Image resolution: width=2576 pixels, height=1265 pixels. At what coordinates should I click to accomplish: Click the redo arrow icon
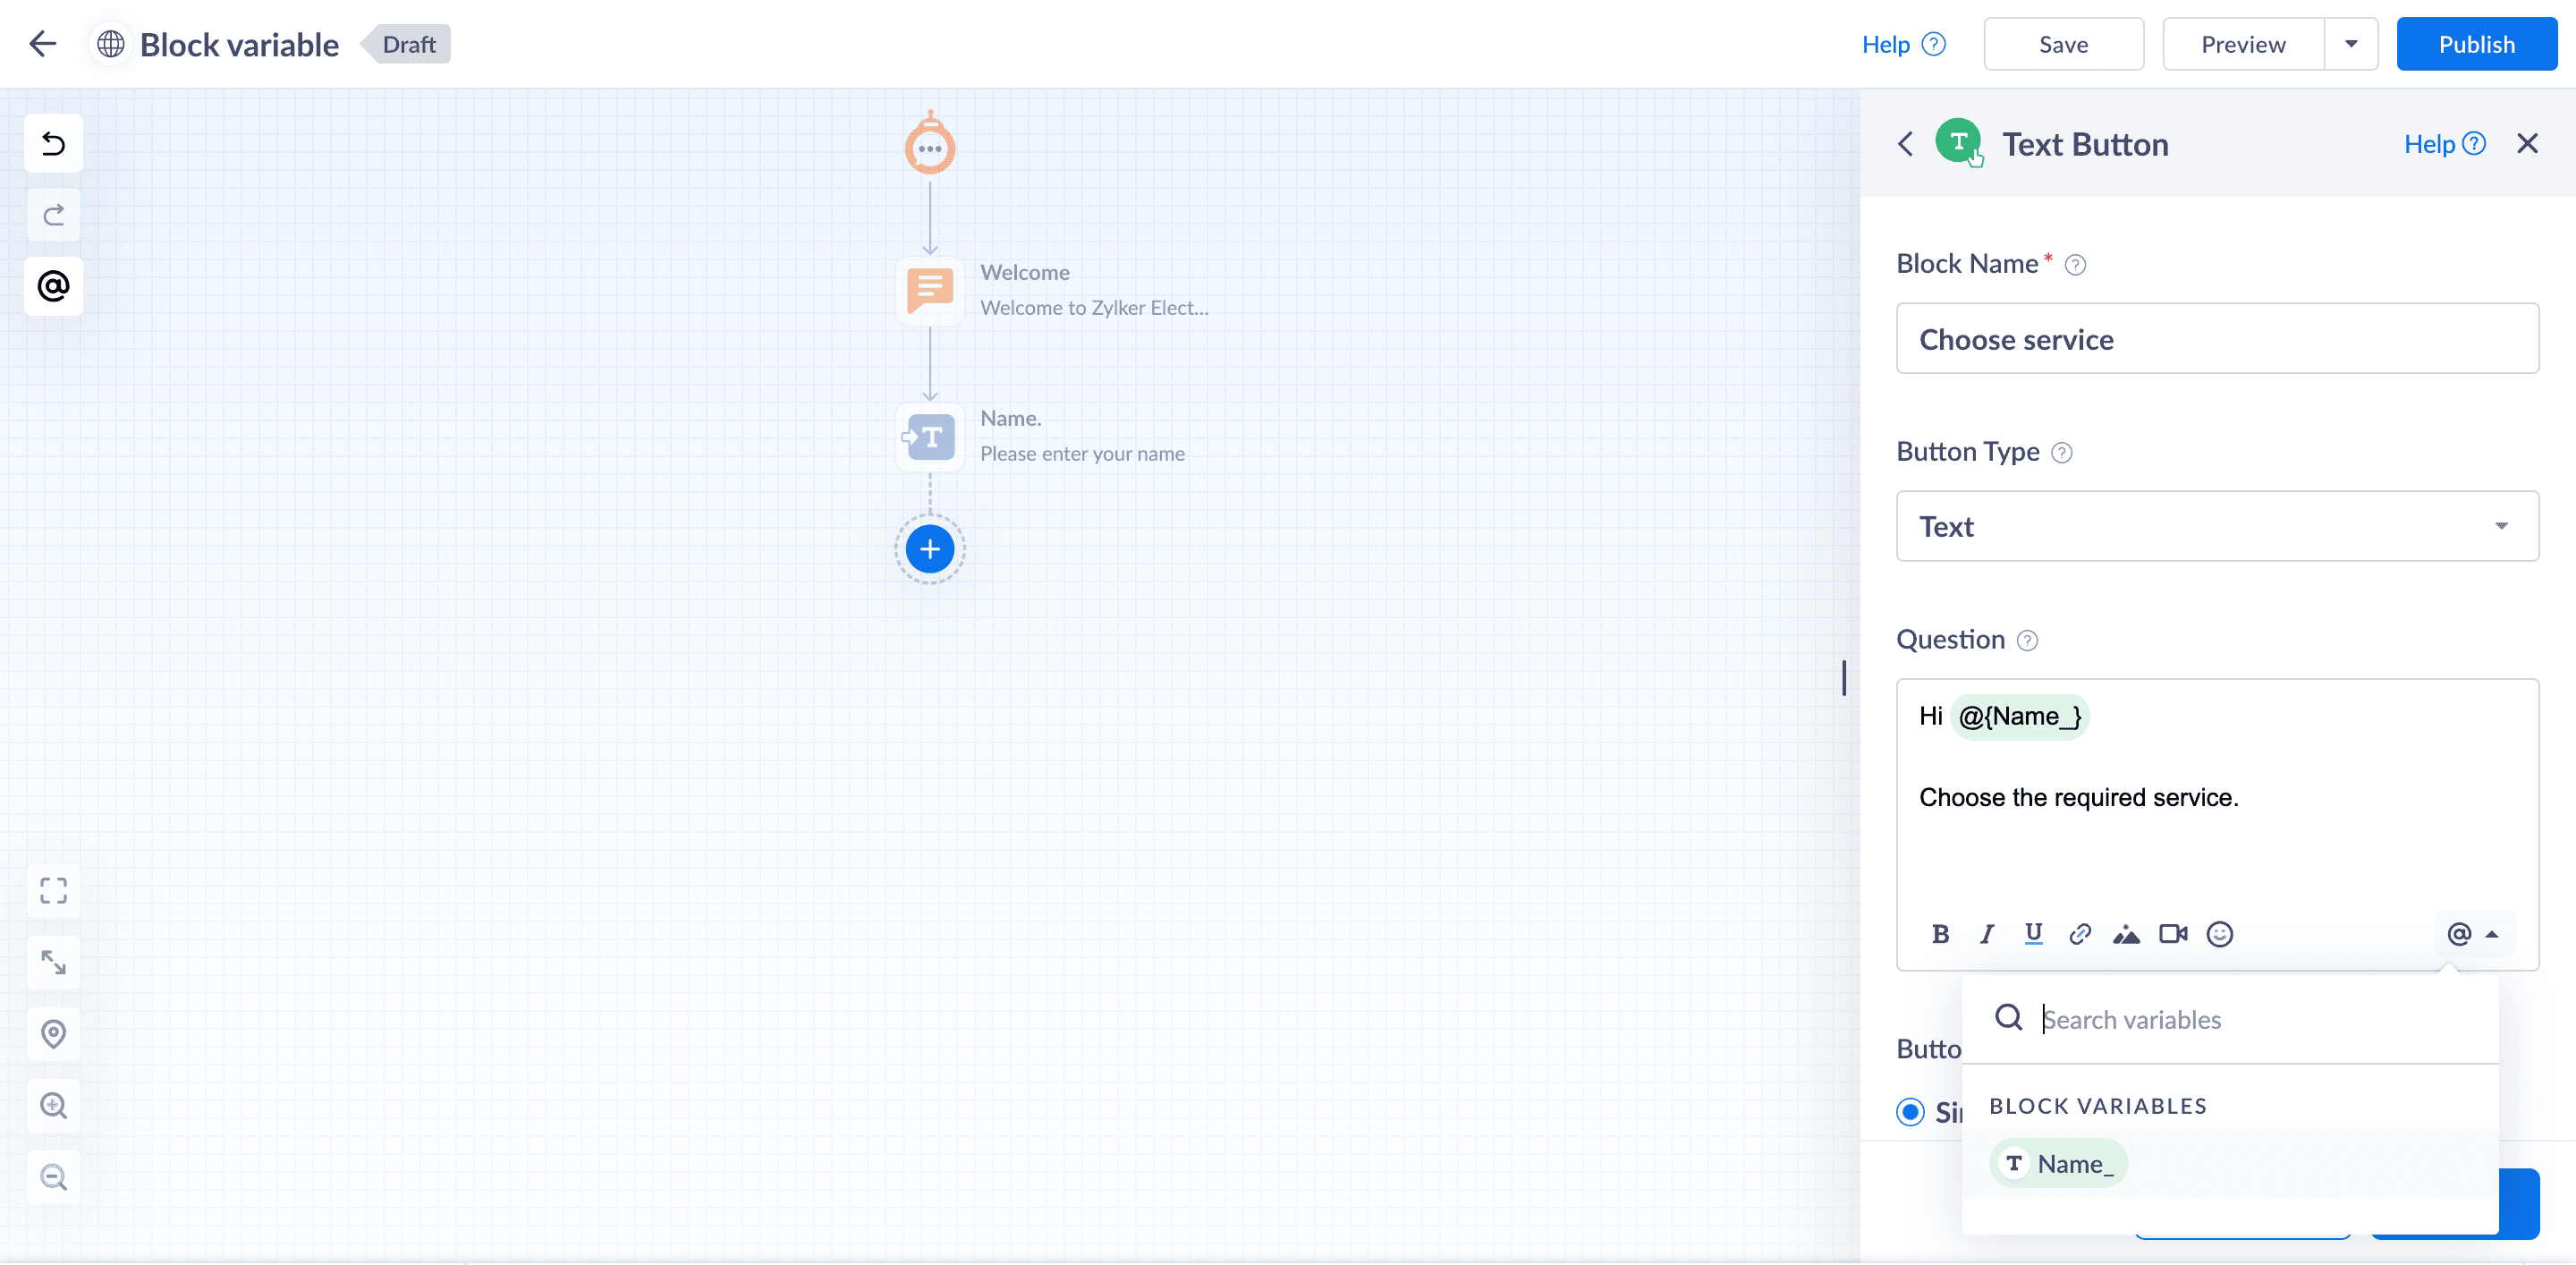[53, 215]
